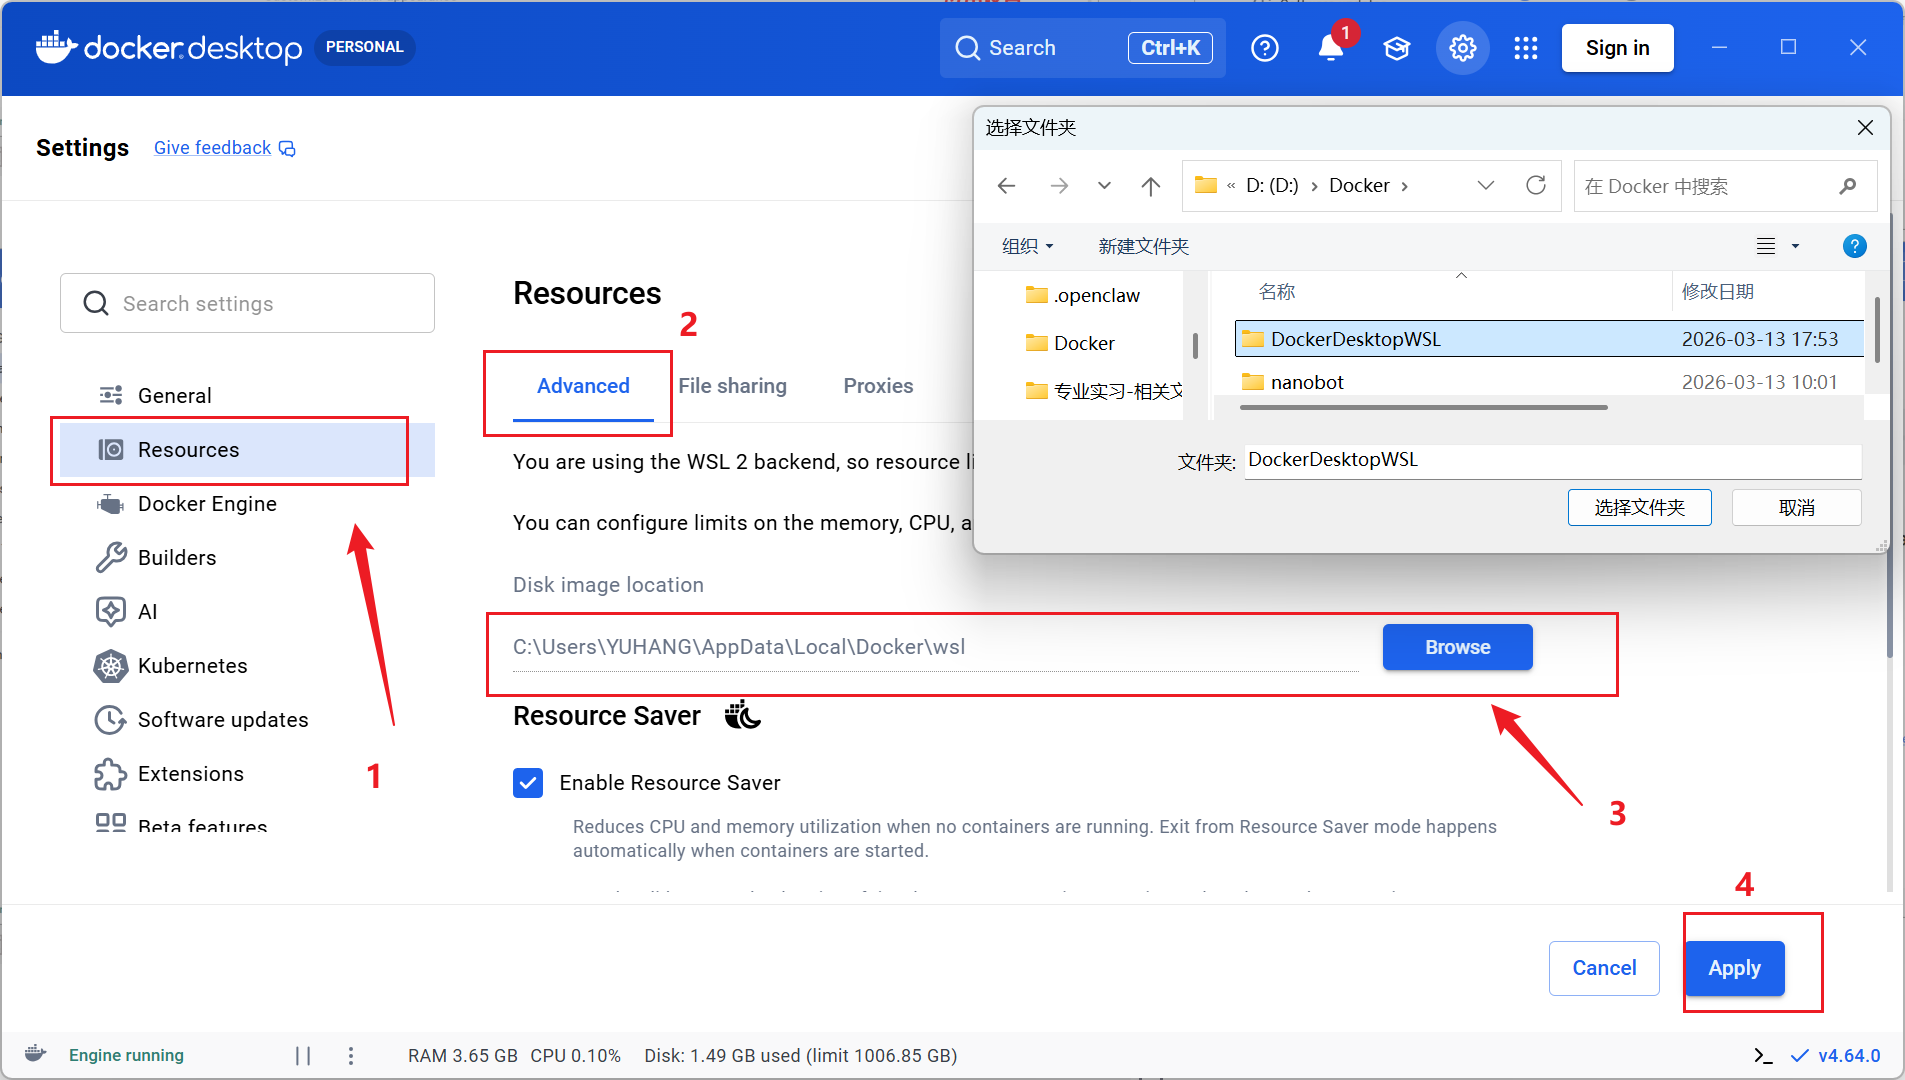
Task: Open the terminal icon in status bar
Action: tap(1763, 1056)
